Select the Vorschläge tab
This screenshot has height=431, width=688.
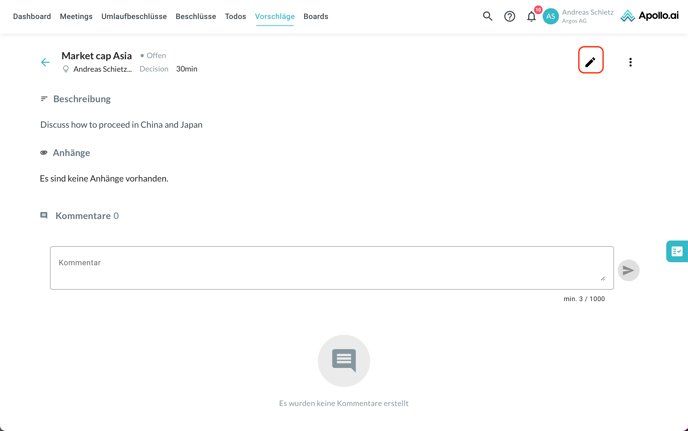(x=275, y=16)
